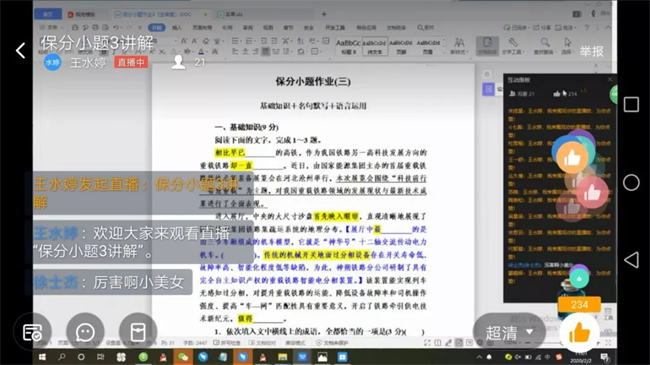Image resolution: width=650 pixels, height=365 pixels.
Task: Open the Windows Start menu
Action: (x=42, y=357)
